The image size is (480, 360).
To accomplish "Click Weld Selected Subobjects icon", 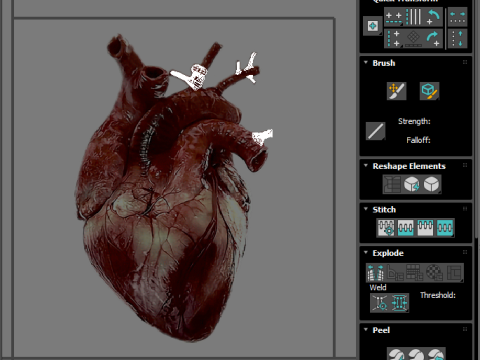I will [x=399, y=303].
